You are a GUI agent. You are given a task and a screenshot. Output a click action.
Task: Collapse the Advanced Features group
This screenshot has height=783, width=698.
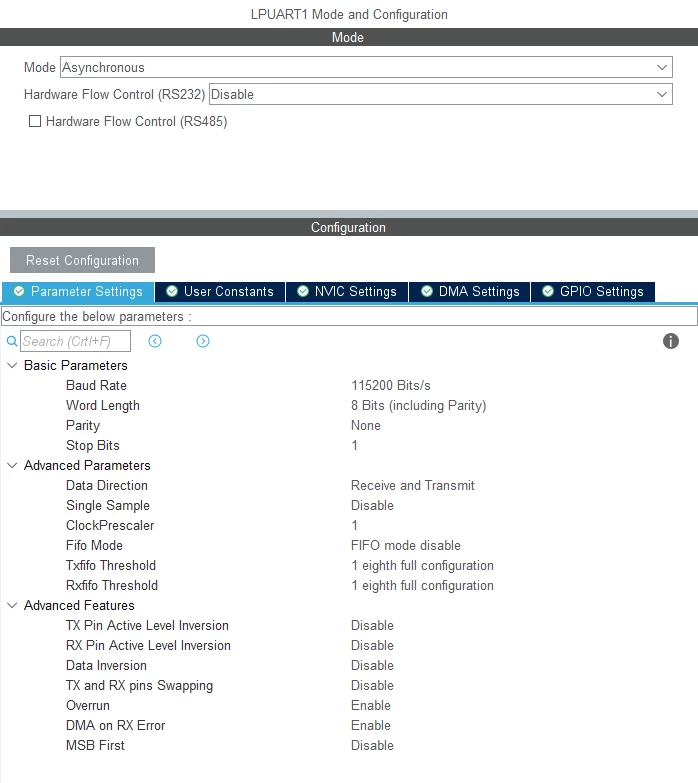[x=12, y=605]
